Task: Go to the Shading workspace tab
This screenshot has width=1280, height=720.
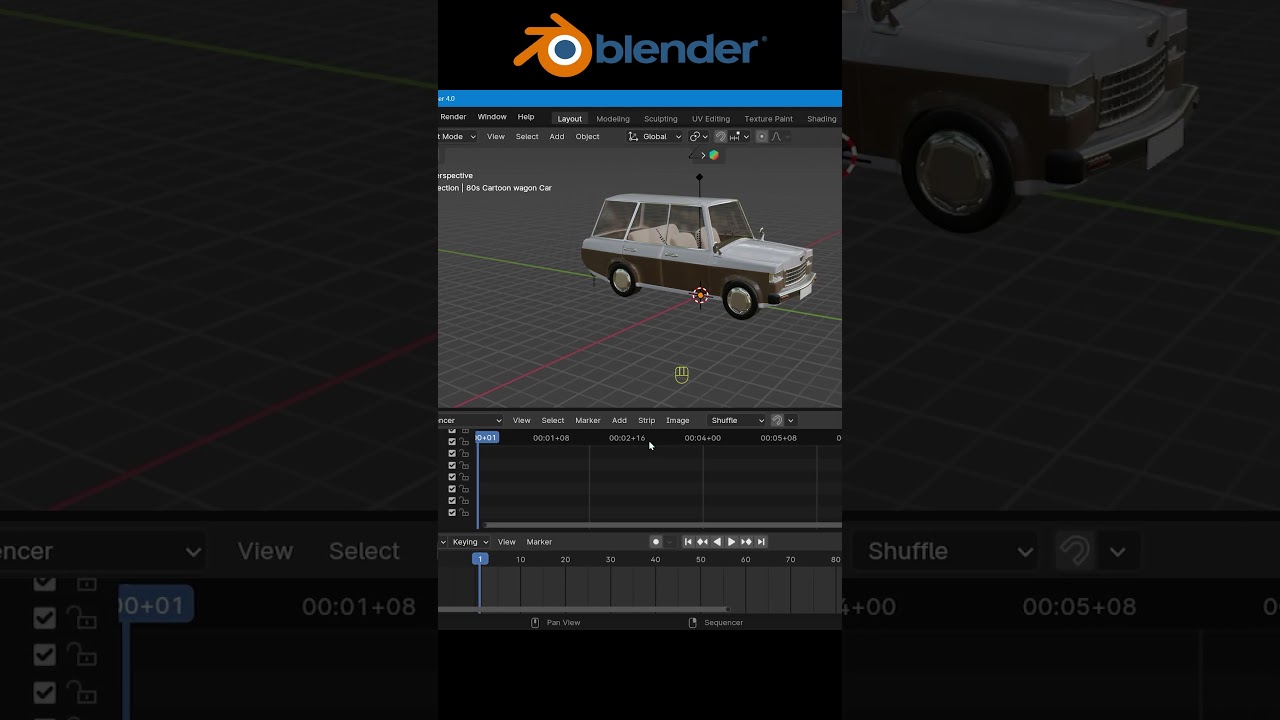Action: [821, 119]
